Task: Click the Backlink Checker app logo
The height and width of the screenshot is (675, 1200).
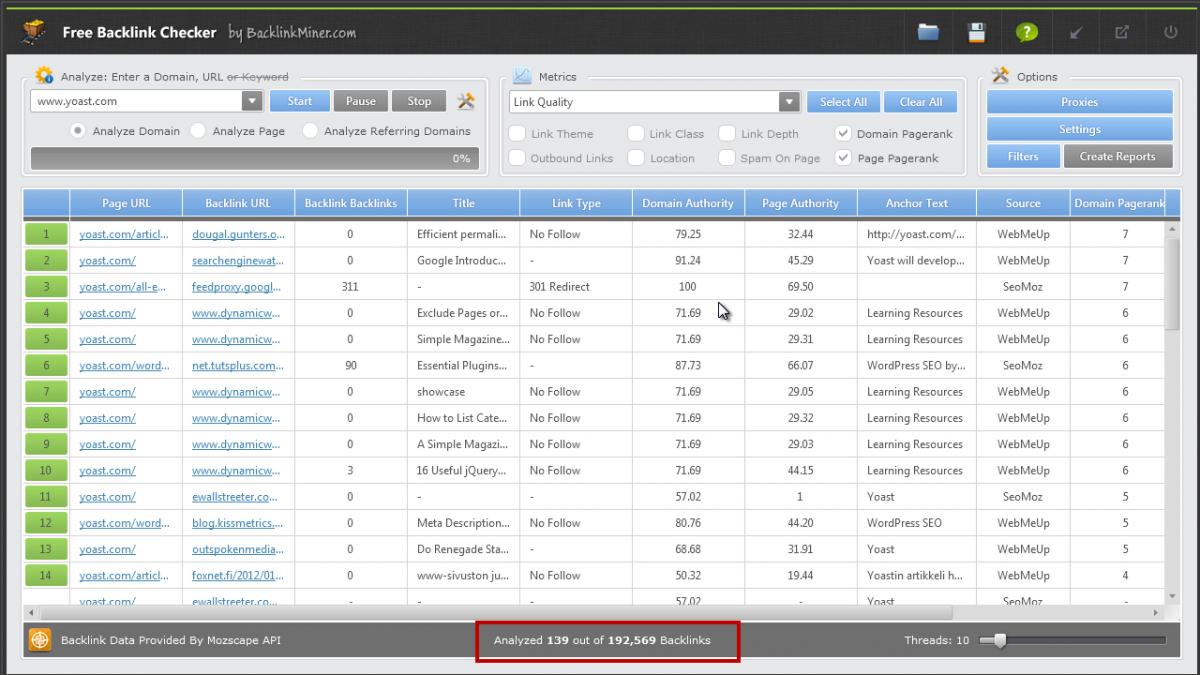Action: pos(34,32)
